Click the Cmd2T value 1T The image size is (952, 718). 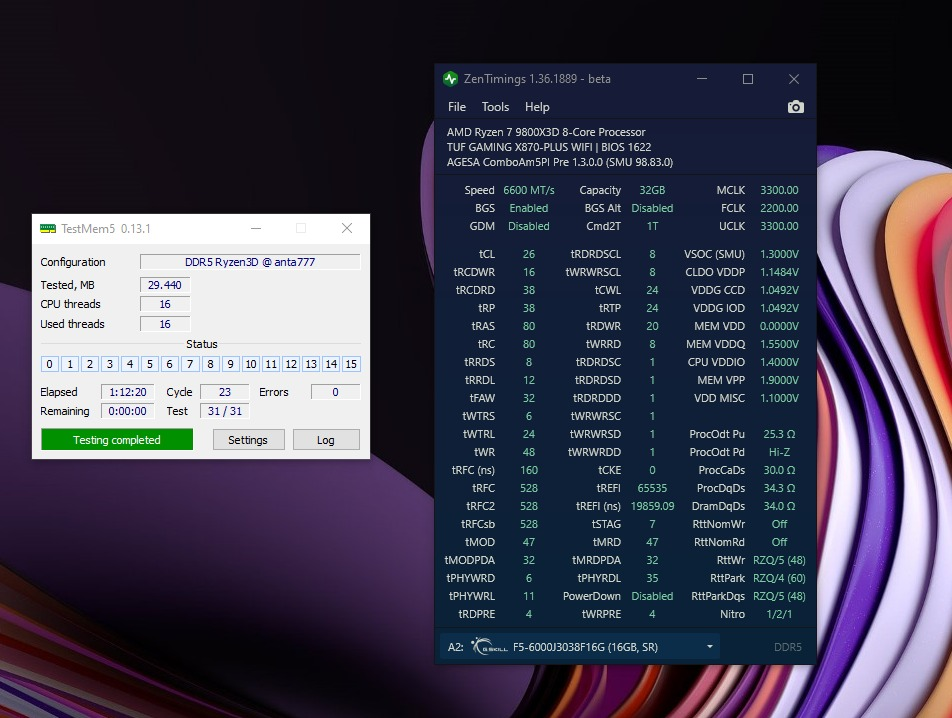[x=652, y=226]
